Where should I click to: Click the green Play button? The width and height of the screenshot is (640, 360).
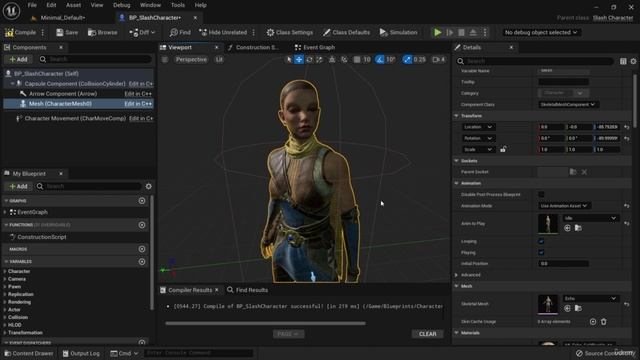click(x=438, y=32)
